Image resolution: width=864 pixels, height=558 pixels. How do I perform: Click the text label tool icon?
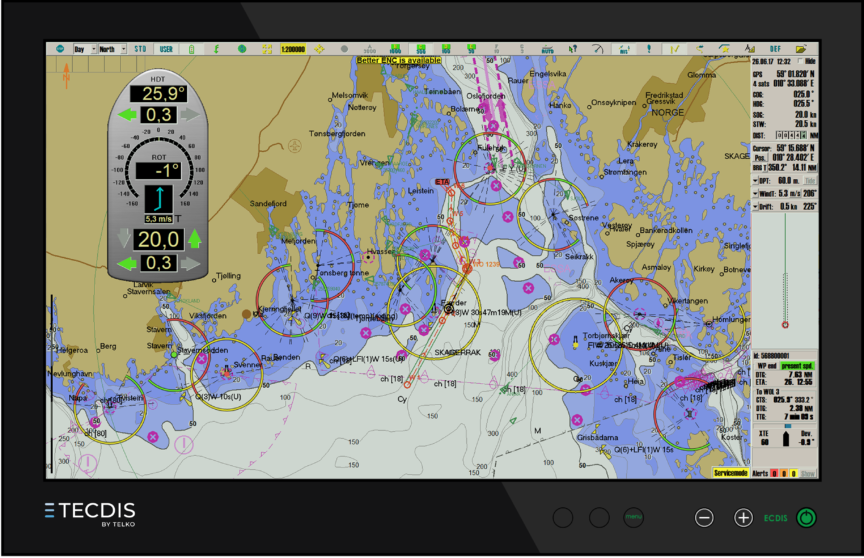(x=750, y=49)
